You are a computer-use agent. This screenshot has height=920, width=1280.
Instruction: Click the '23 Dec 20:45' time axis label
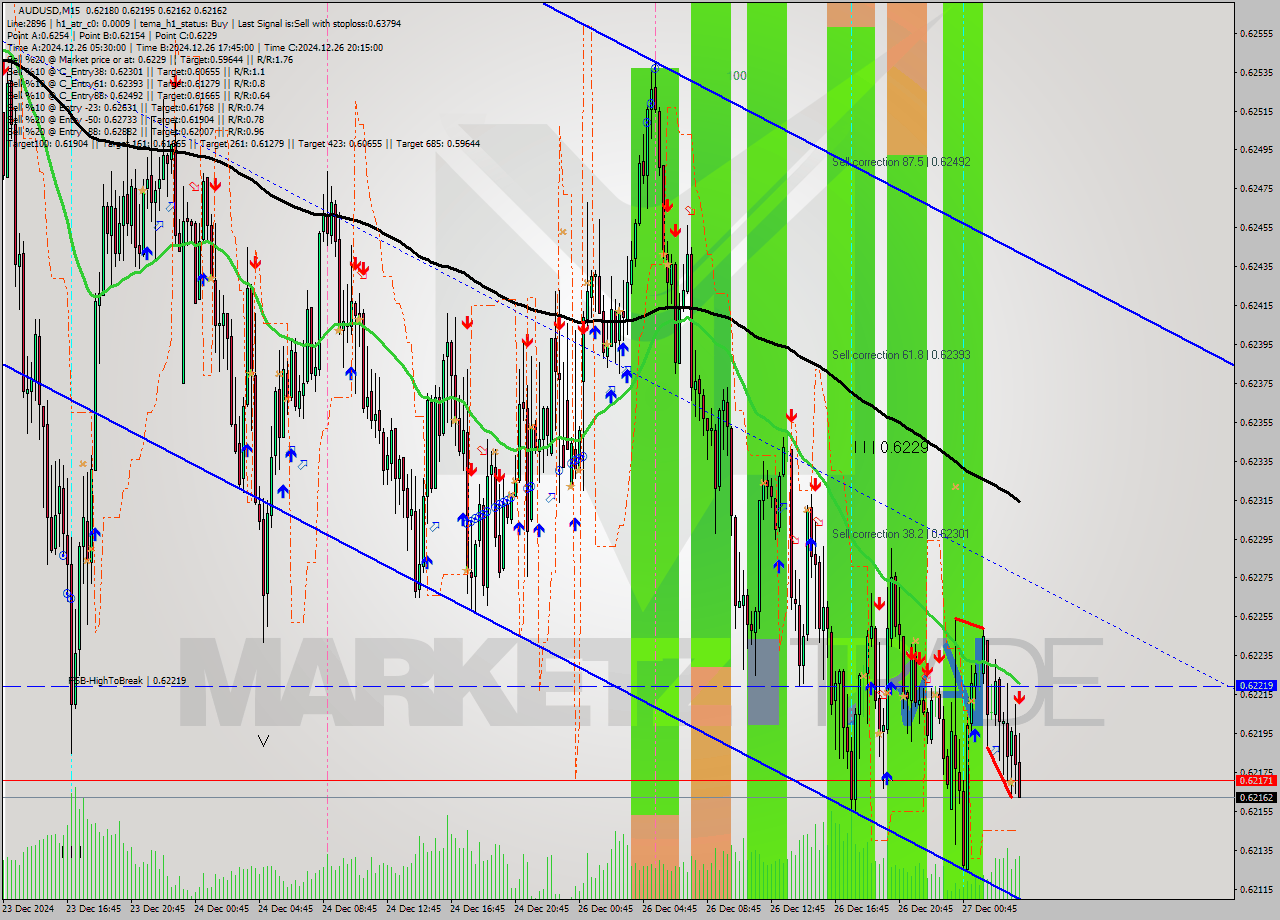coord(158,909)
